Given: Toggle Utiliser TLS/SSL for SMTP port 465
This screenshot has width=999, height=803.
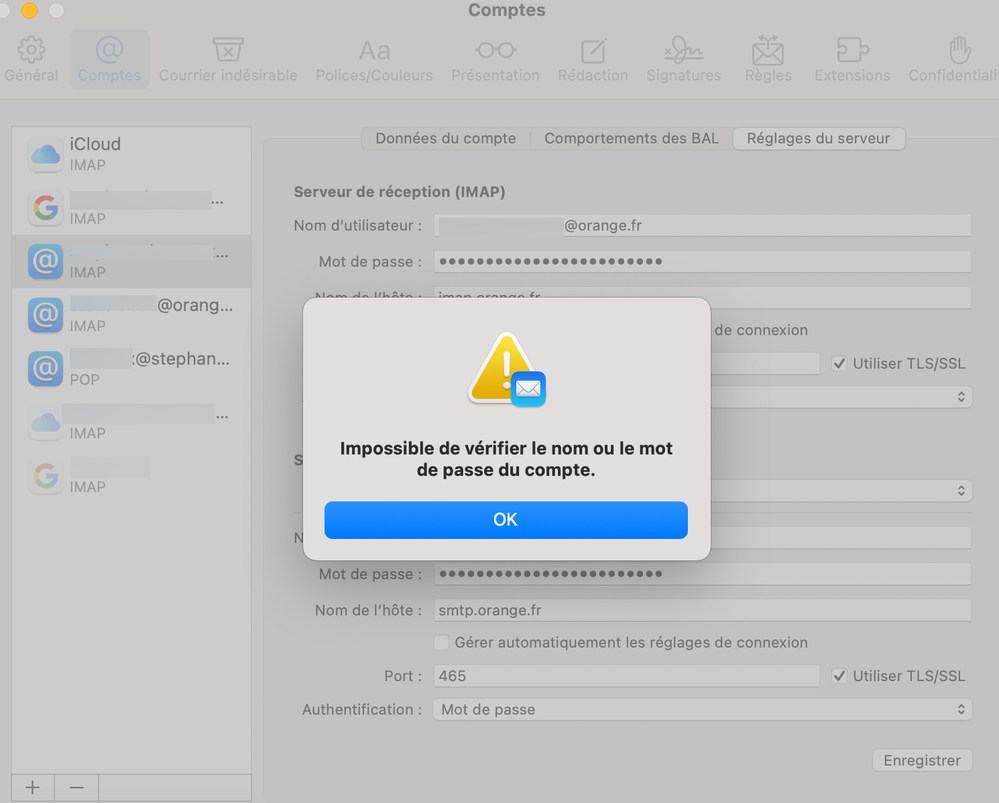Looking at the screenshot, I should click(839, 676).
